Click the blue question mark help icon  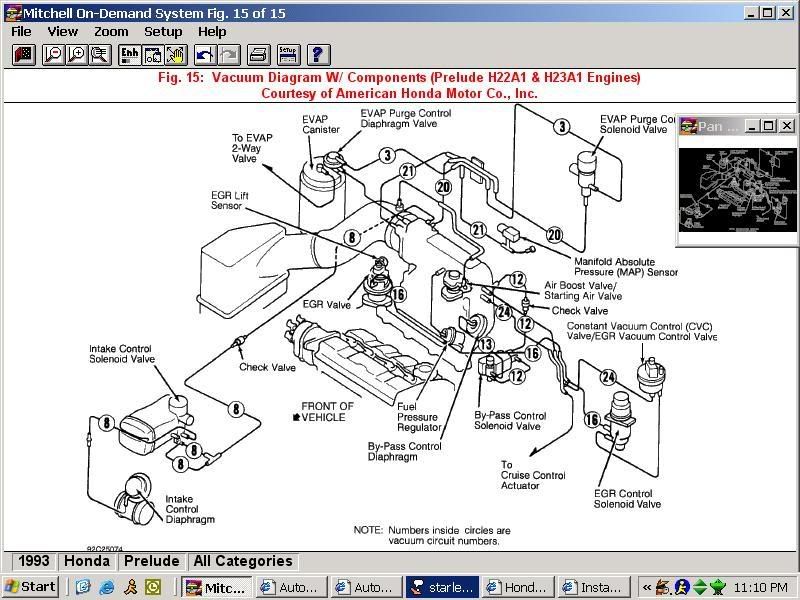pyautogui.click(x=318, y=55)
